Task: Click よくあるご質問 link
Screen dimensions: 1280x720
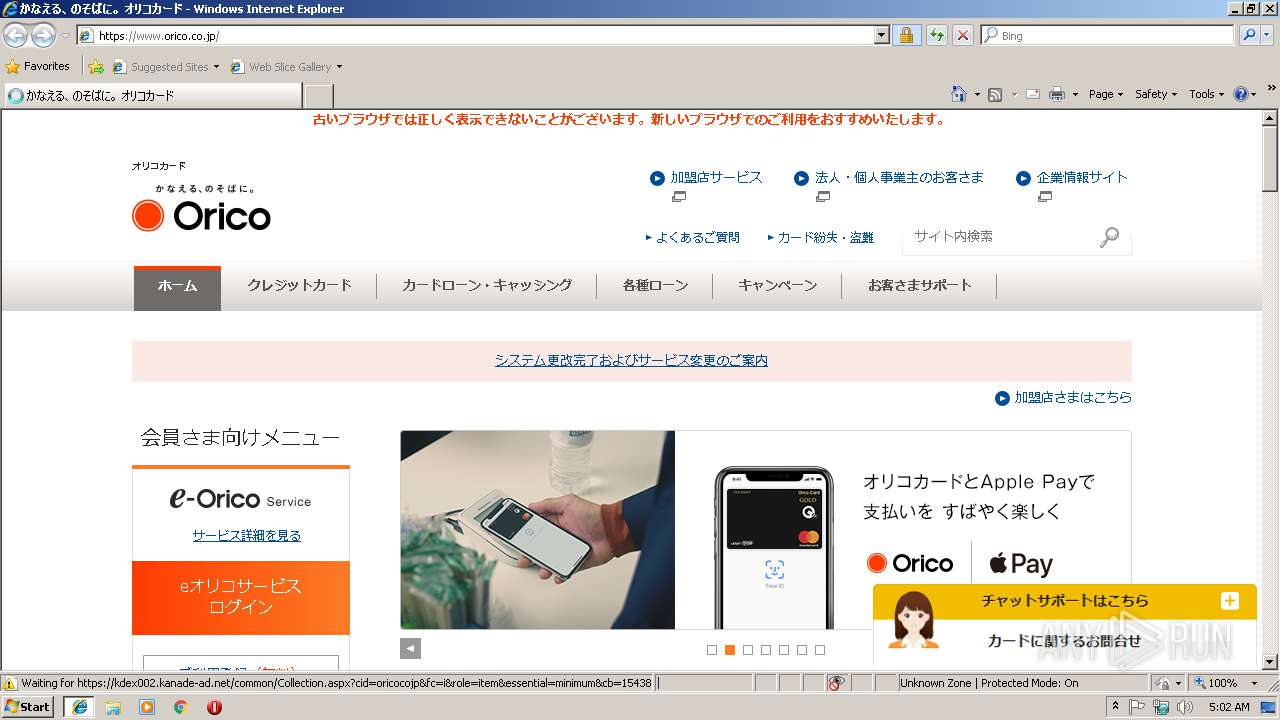Action: tap(698, 238)
